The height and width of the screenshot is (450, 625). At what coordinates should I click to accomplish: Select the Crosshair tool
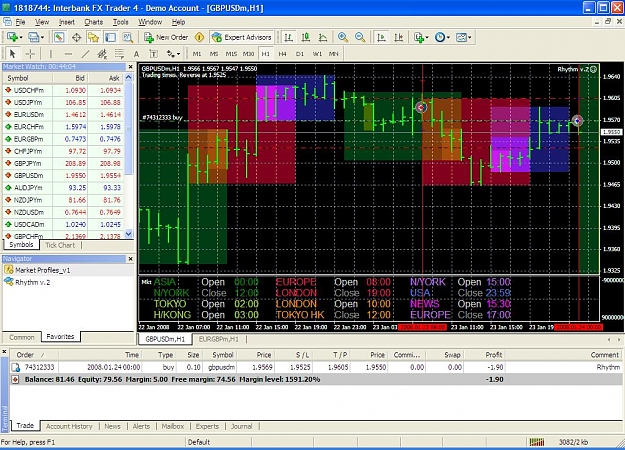30,53
